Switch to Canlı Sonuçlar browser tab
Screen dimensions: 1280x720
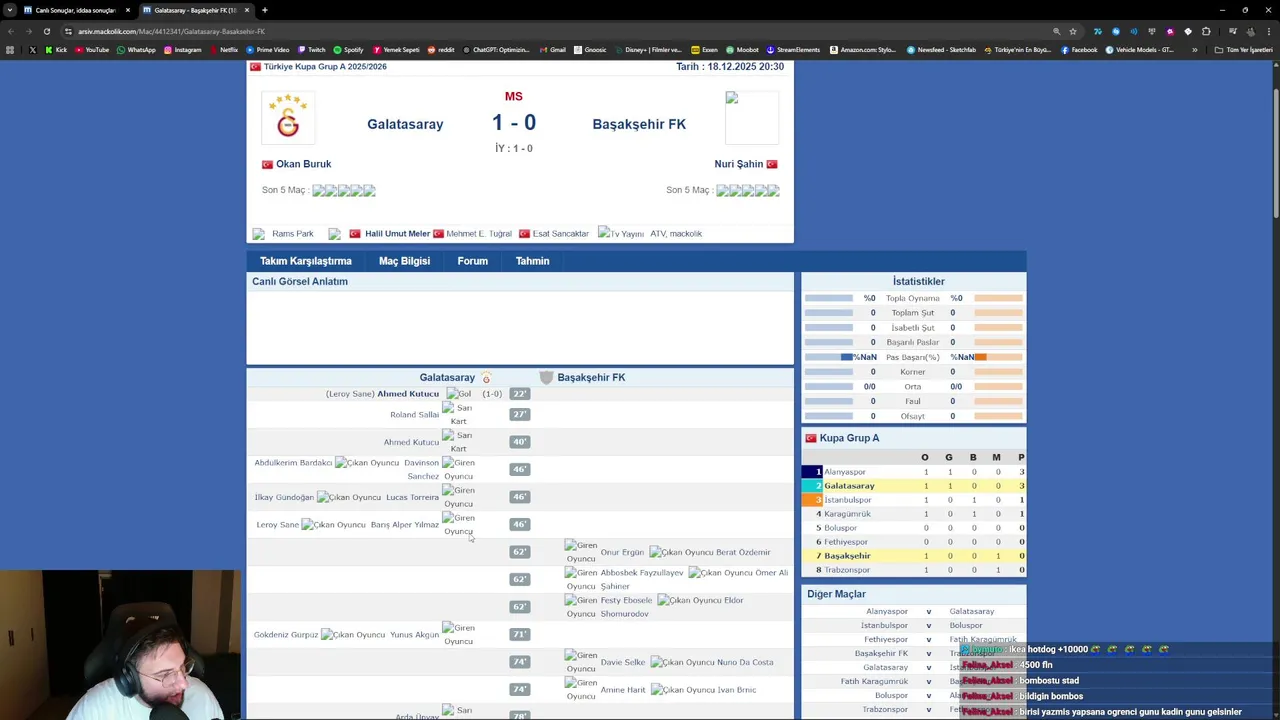(76, 10)
